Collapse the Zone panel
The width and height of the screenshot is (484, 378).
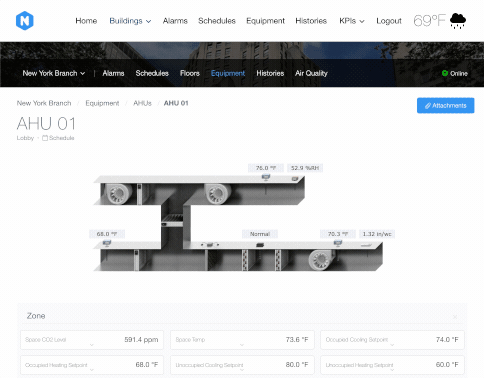455,316
